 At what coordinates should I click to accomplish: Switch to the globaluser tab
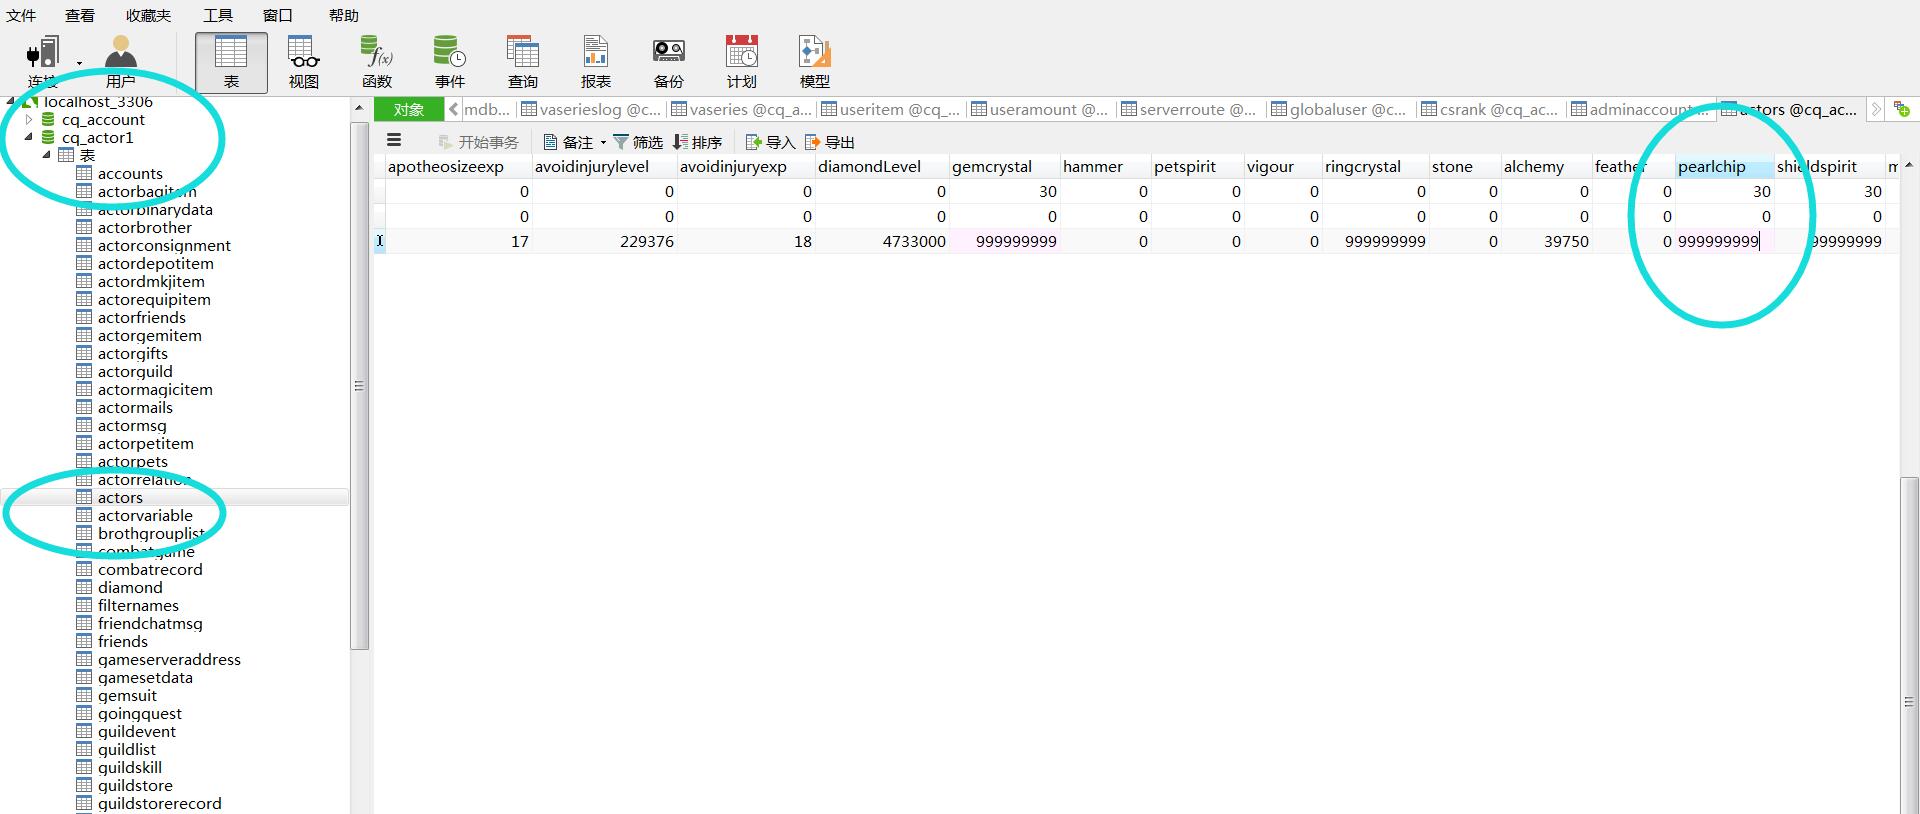(1338, 110)
